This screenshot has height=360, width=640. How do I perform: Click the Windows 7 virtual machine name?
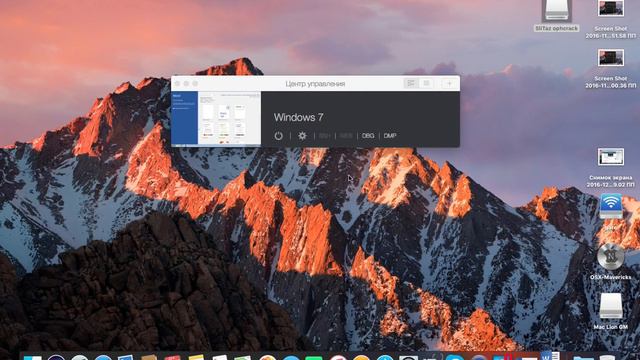(298, 118)
